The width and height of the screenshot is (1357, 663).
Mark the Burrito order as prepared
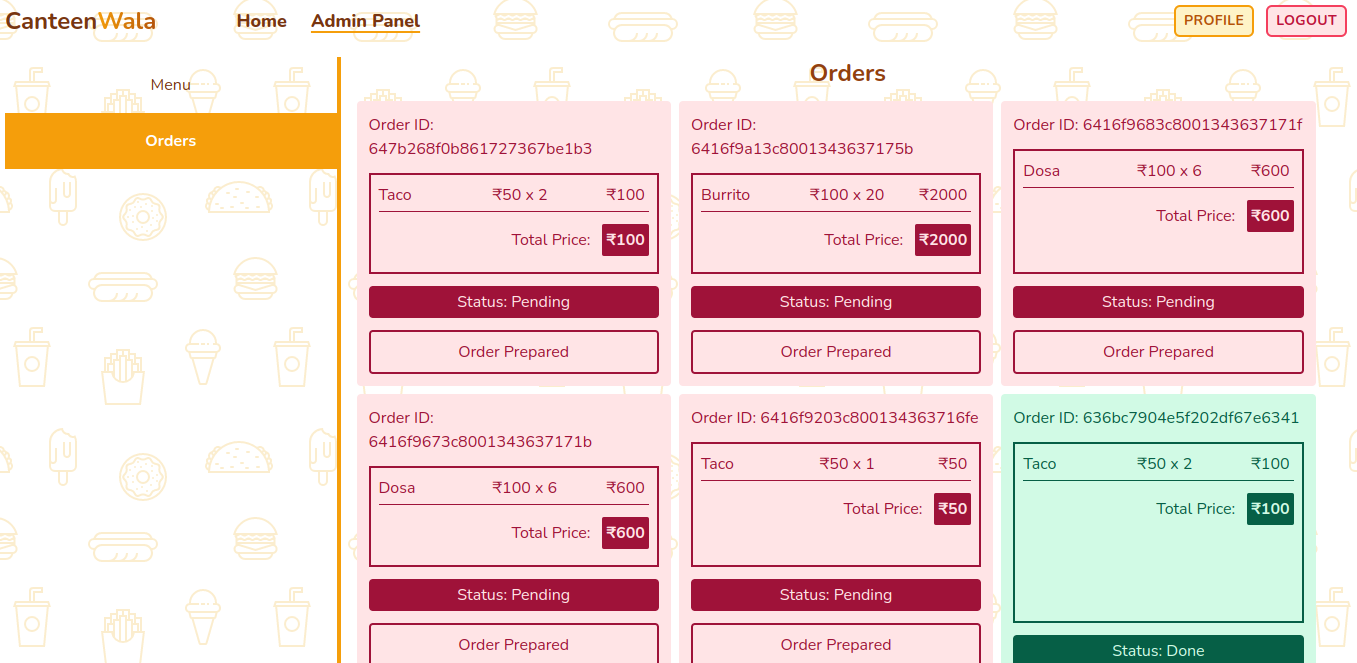836,351
